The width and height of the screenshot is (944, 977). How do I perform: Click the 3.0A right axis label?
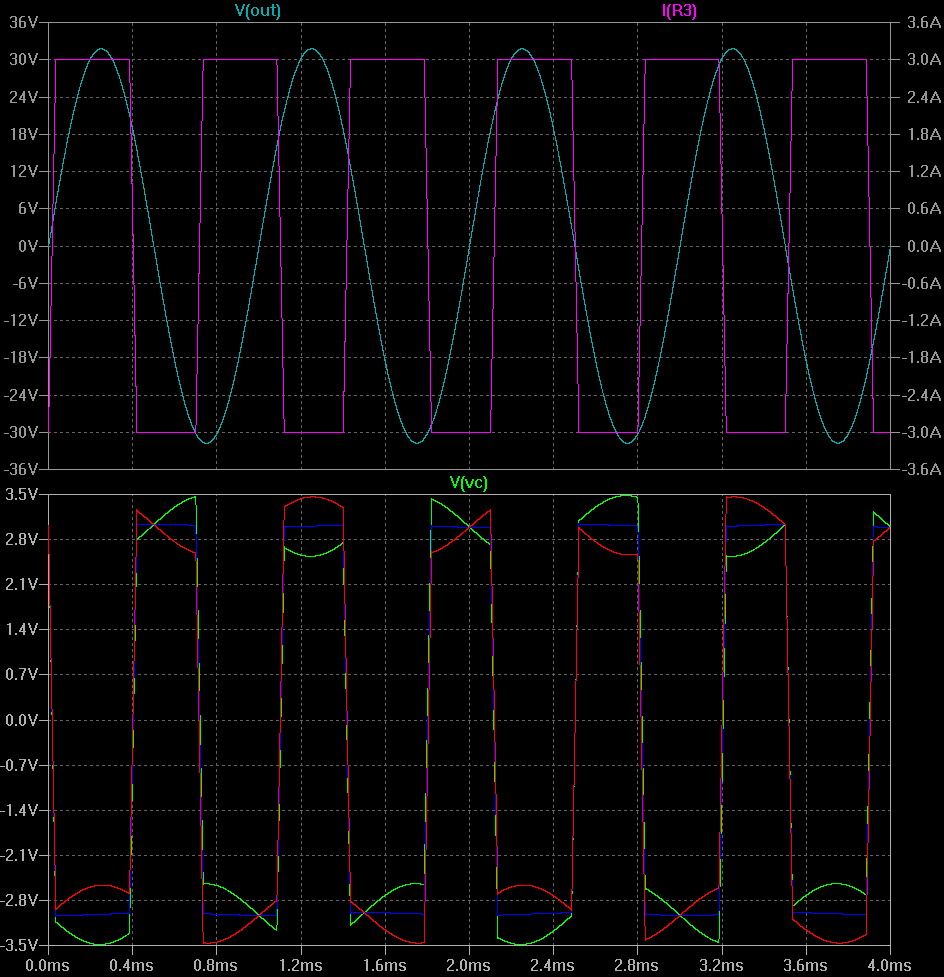tap(923, 60)
